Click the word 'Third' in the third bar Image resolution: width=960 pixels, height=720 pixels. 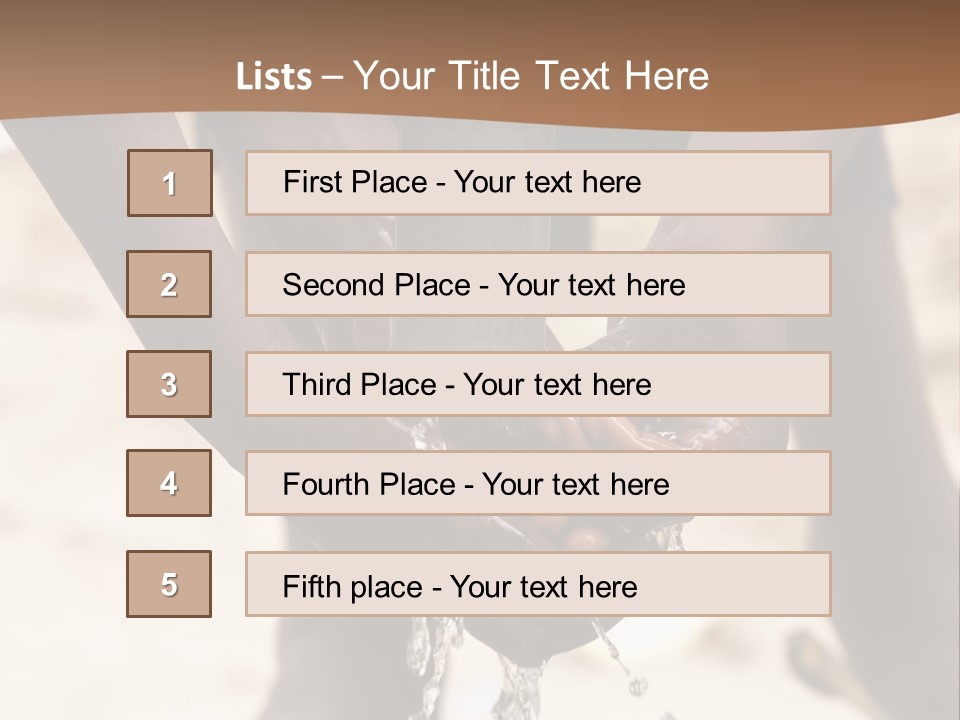click(316, 384)
